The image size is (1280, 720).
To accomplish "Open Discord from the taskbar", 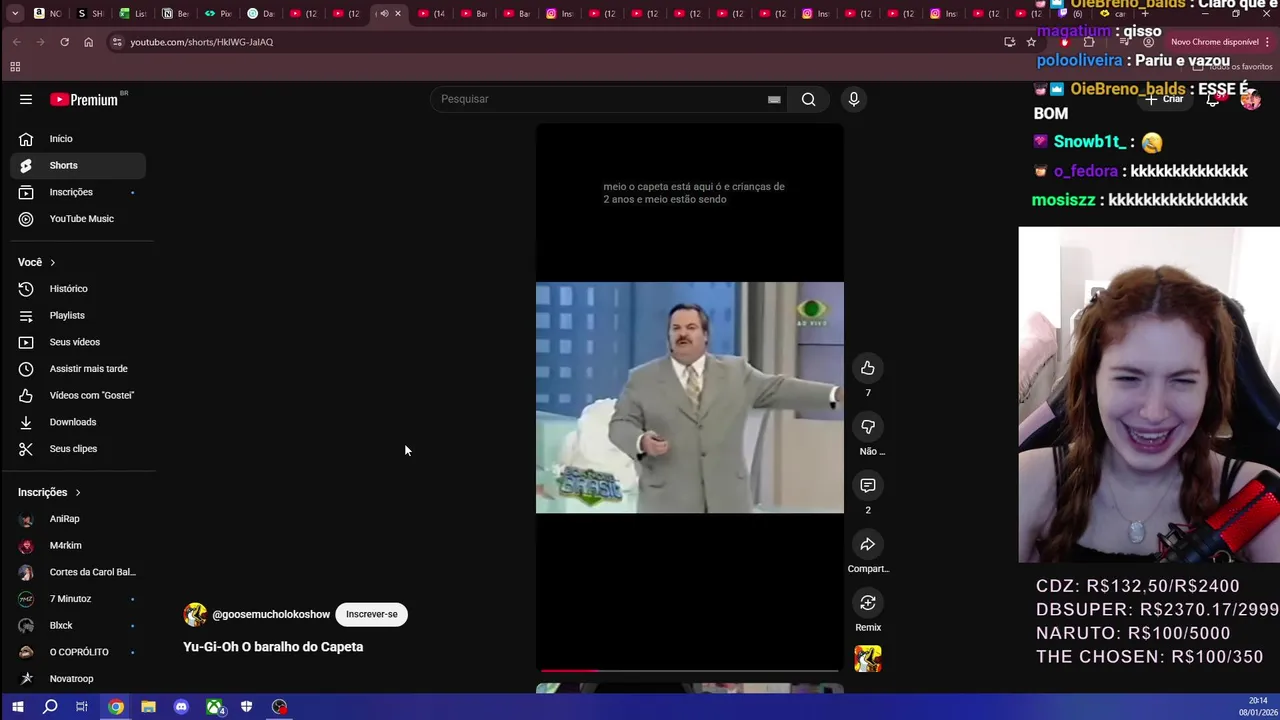I will pyautogui.click(x=181, y=707).
